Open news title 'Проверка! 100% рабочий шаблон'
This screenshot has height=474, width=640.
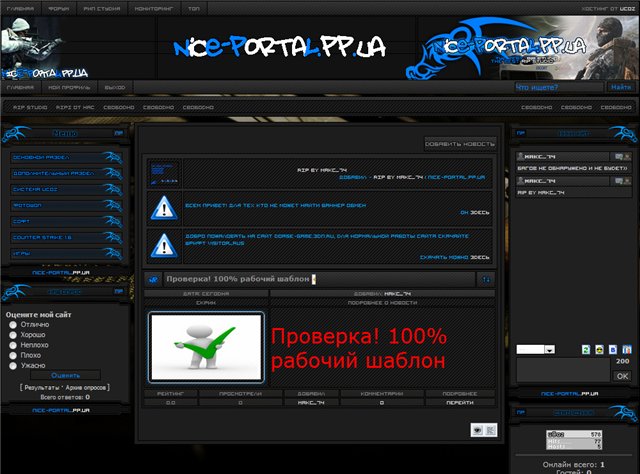tap(238, 279)
